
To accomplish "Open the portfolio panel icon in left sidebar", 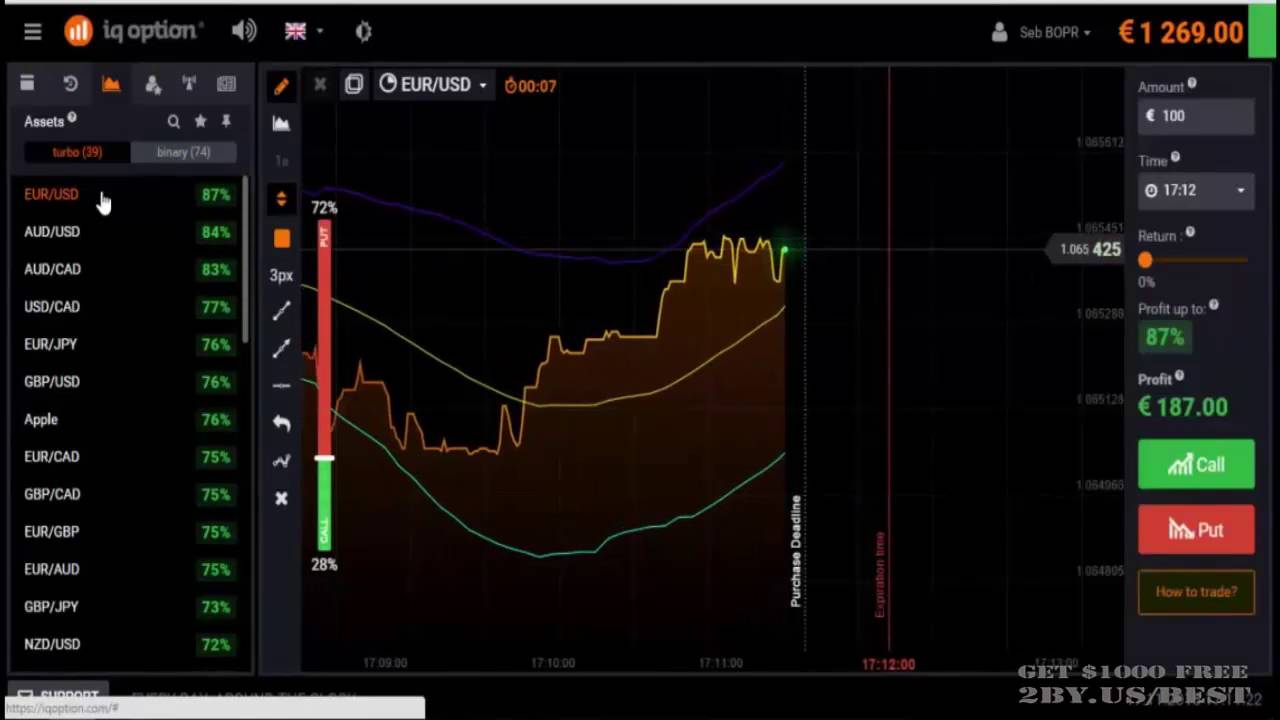I will click(x=28, y=84).
